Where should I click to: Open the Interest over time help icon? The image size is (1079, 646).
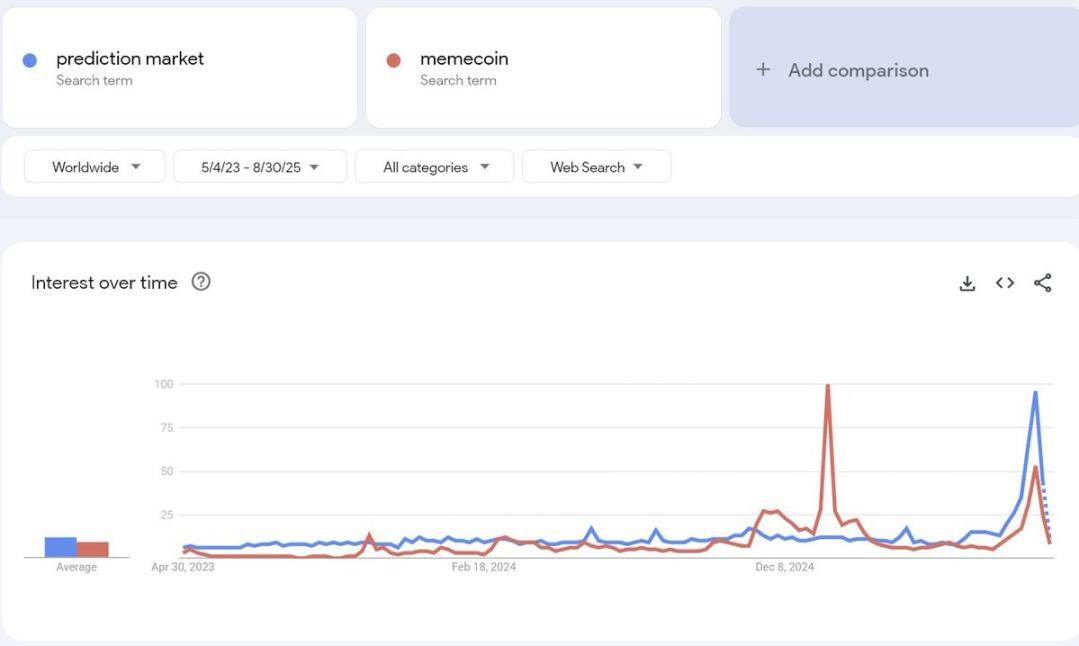point(201,282)
